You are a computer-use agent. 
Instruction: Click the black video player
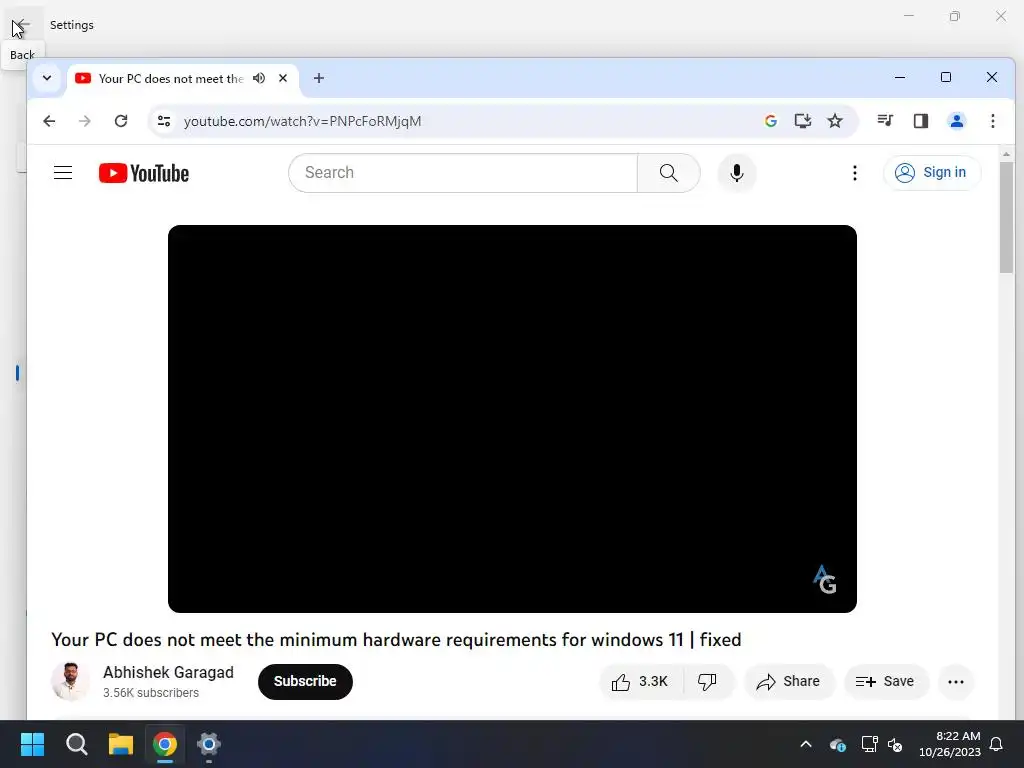[x=512, y=419]
